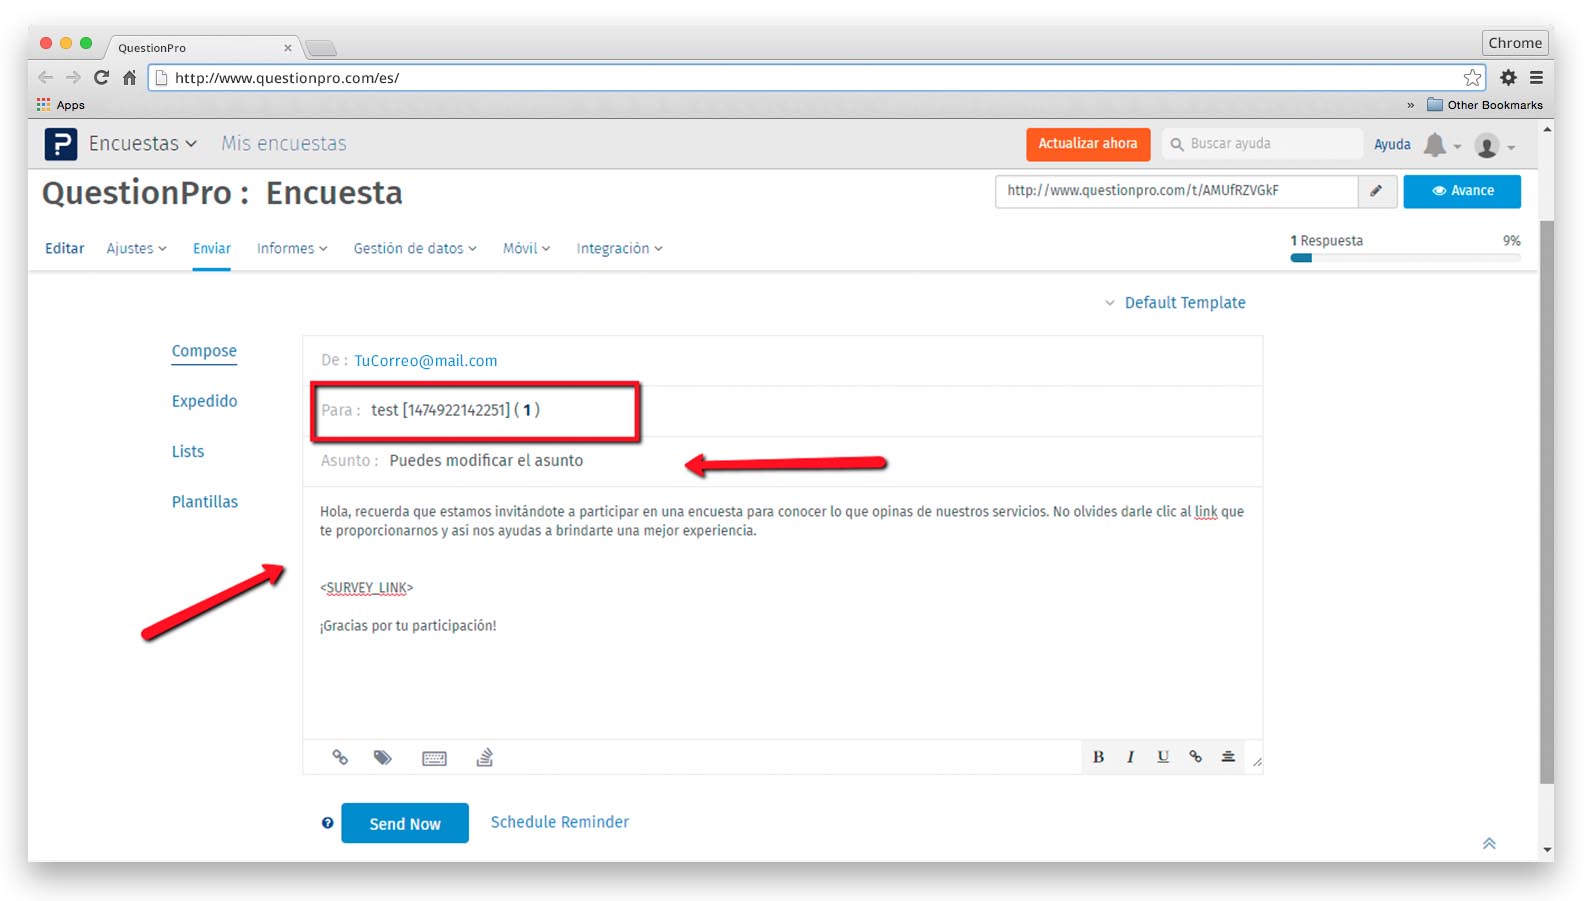Select the Enviar tab
The image size is (1590, 901).
pos(212,248)
